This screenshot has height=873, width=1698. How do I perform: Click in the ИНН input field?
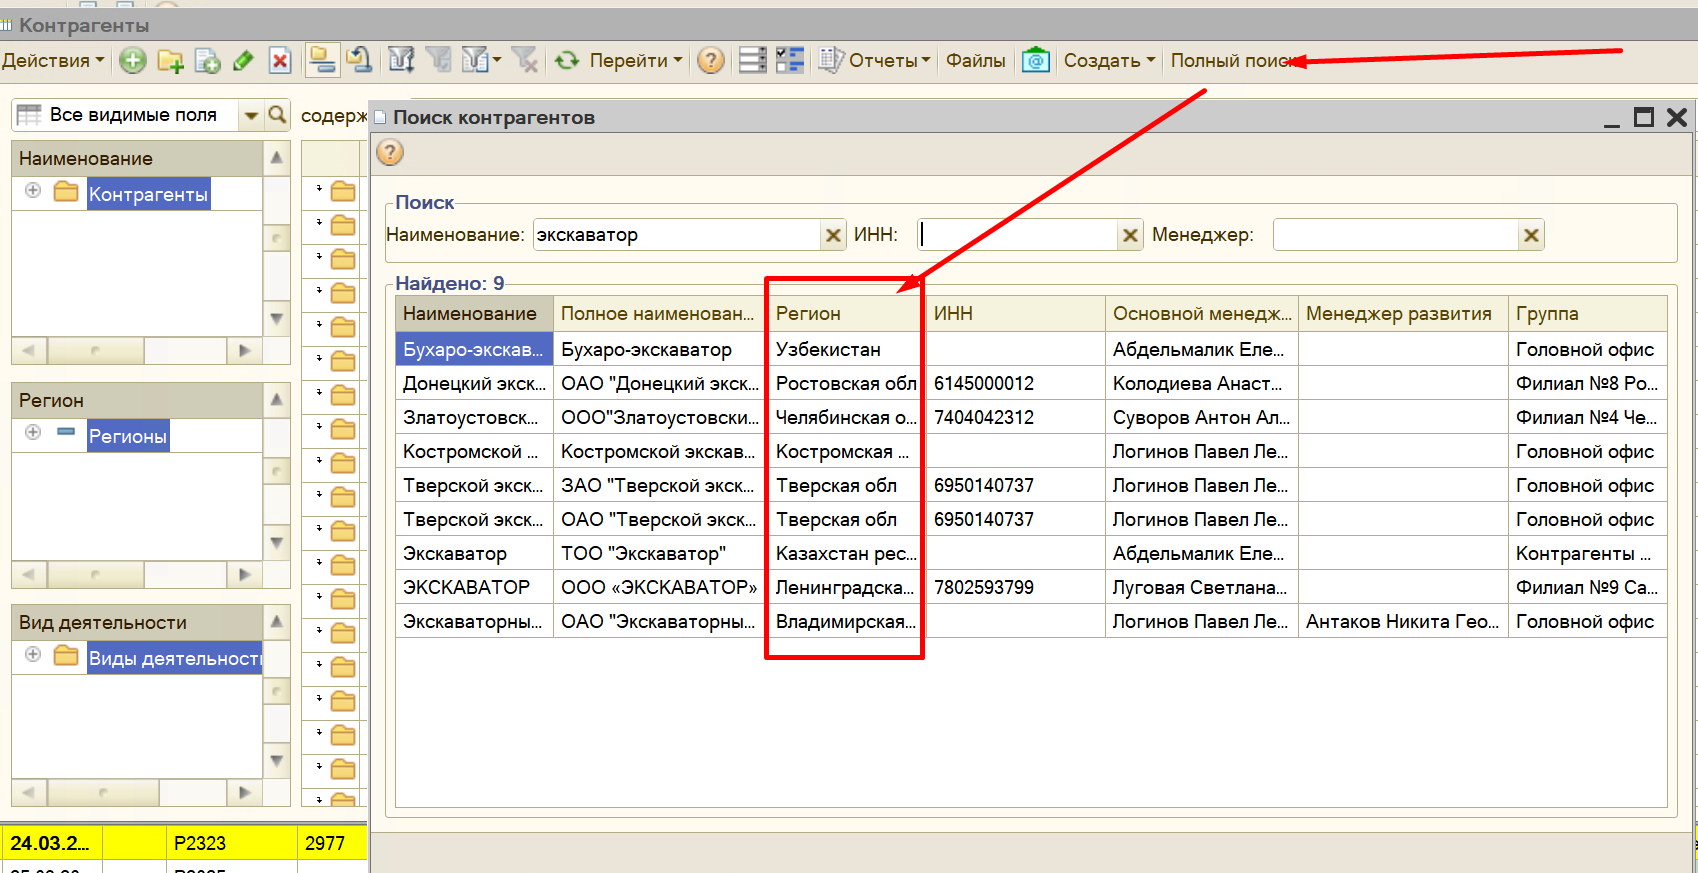[x=1017, y=235]
